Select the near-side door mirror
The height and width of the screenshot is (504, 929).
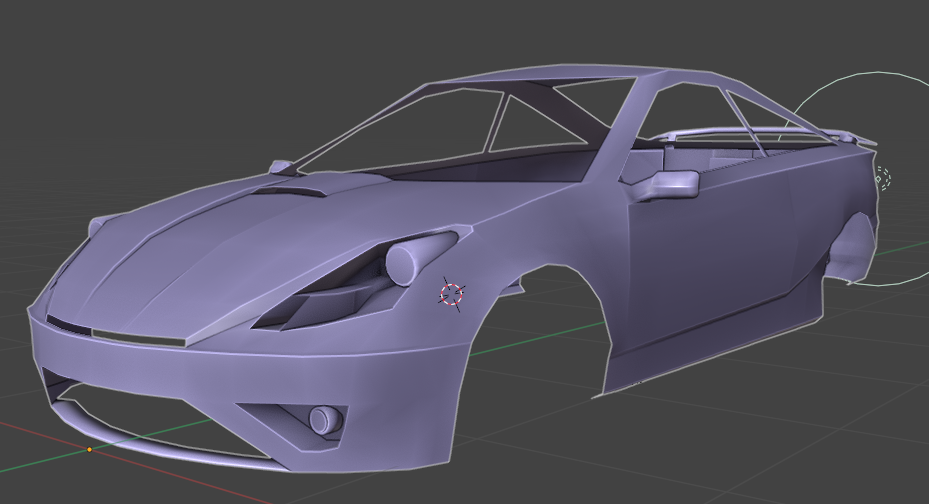[672, 184]
